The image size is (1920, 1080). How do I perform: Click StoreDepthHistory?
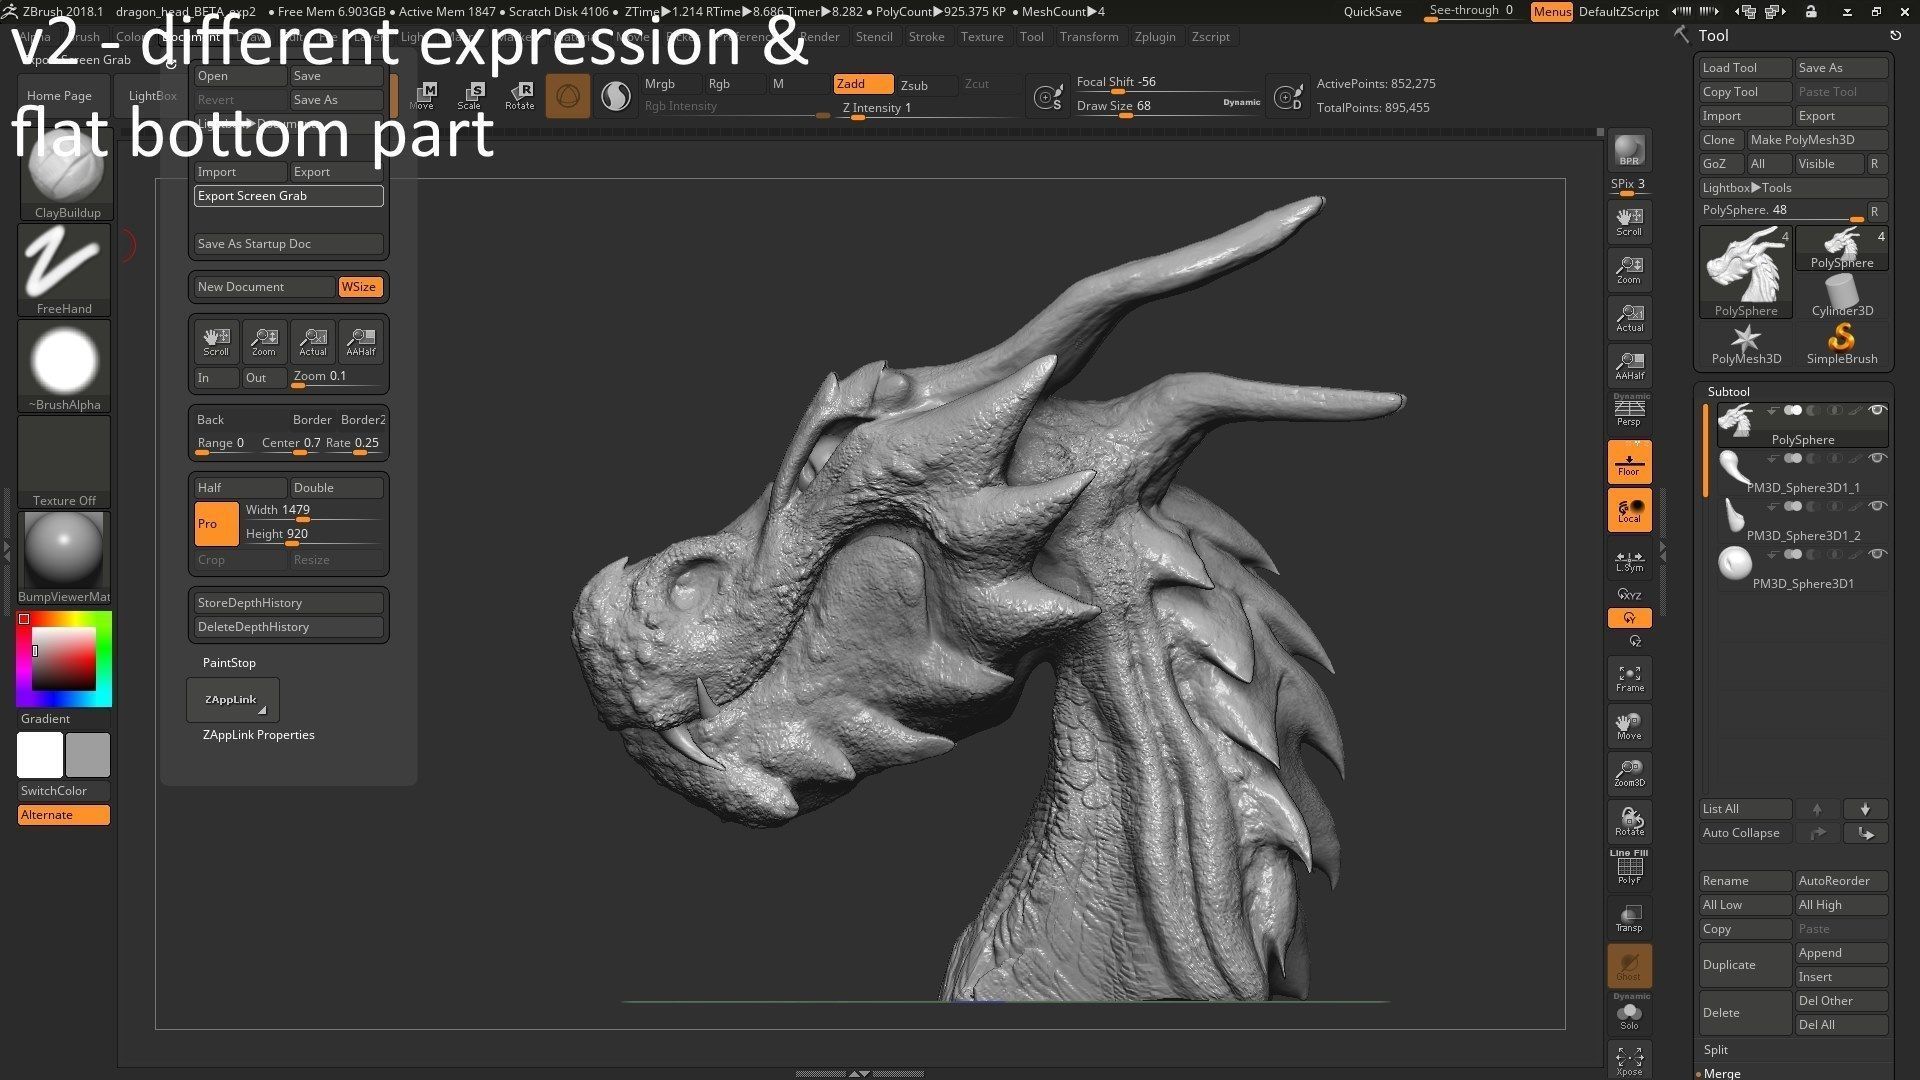click(288, 603)
